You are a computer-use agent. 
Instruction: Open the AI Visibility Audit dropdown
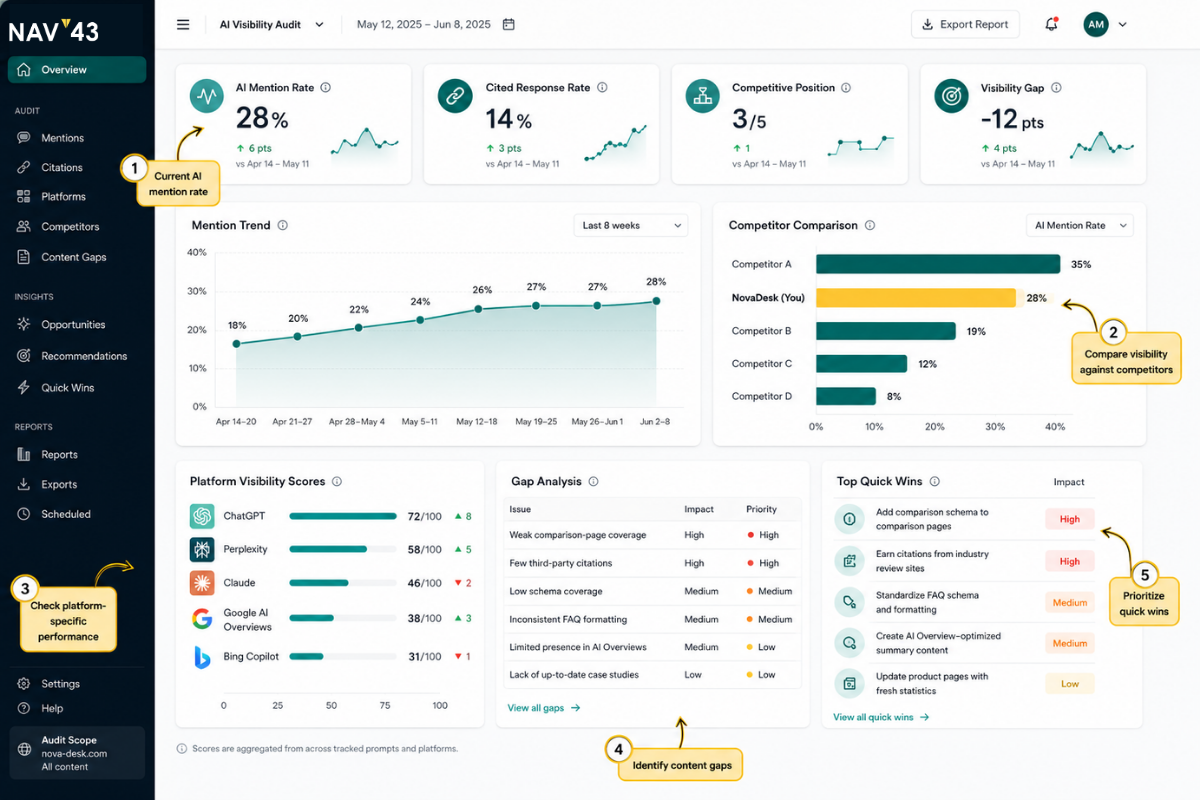coord(270,24)
